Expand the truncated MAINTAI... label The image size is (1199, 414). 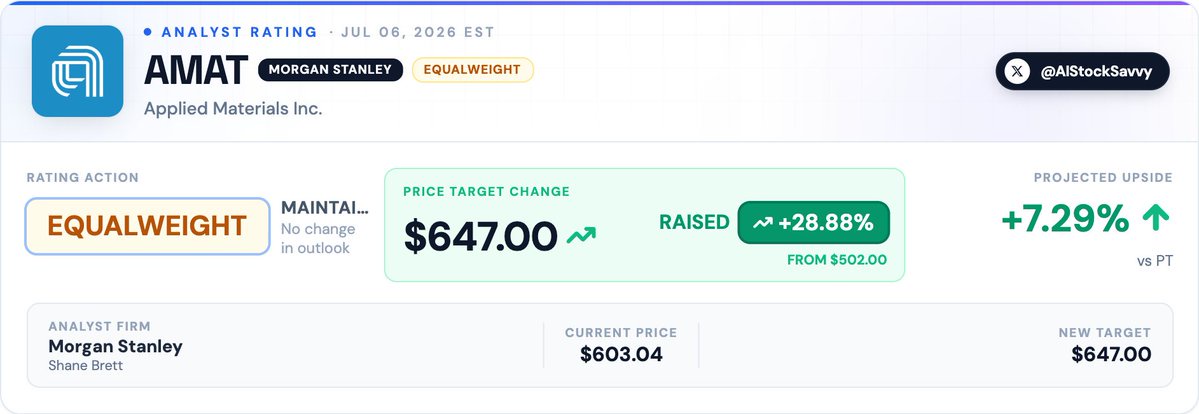(325, 207)
